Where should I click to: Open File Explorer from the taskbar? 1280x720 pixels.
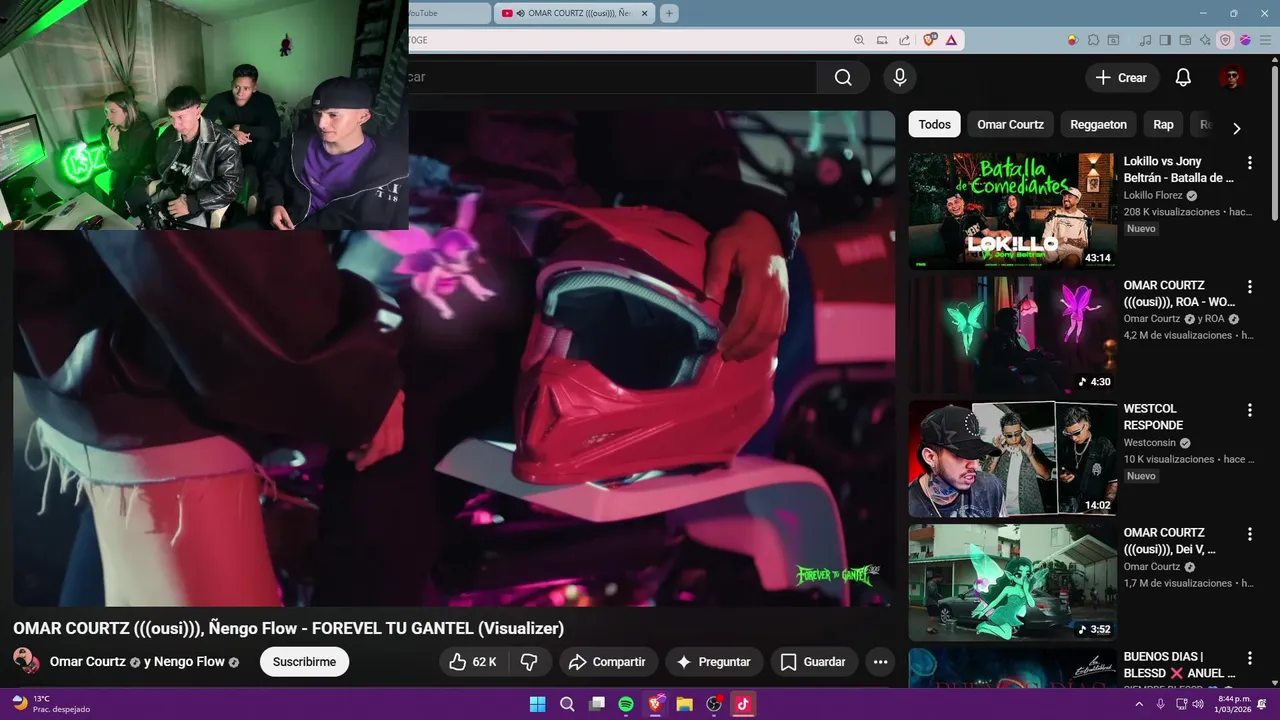click(x=684, y=704)
